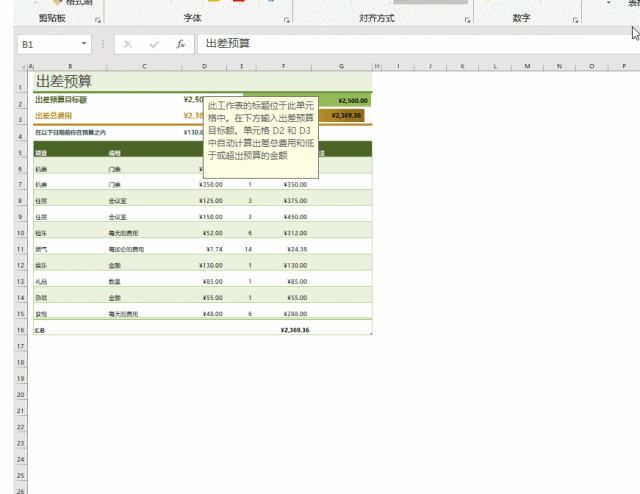This screenshot has width=640, height=494.
Task: Click the Enter checkmark in formula bar
Action: 154,44
